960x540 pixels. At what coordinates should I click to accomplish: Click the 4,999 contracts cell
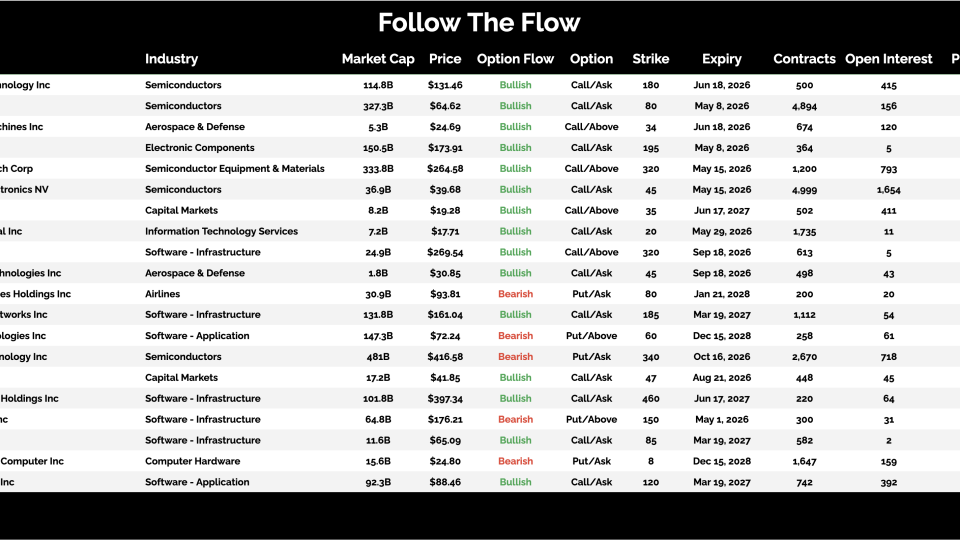(804, 190)
